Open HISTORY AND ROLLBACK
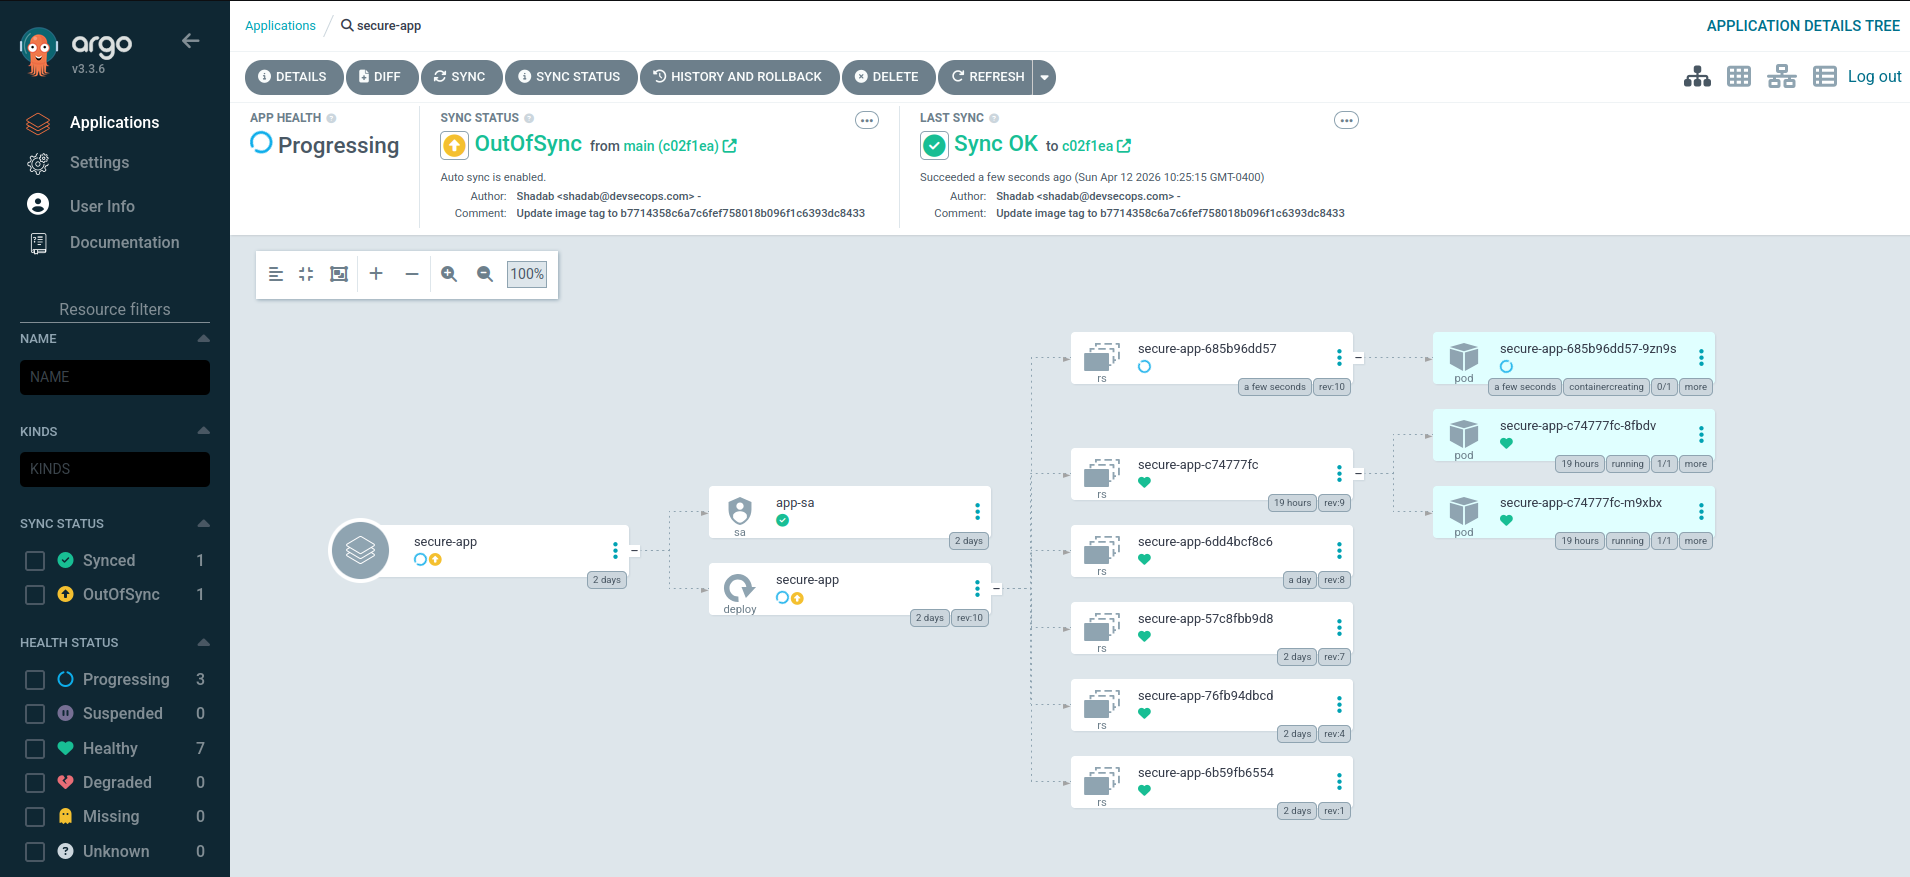This screenshot has width=1910, height=877. click(x=739, y=77)
